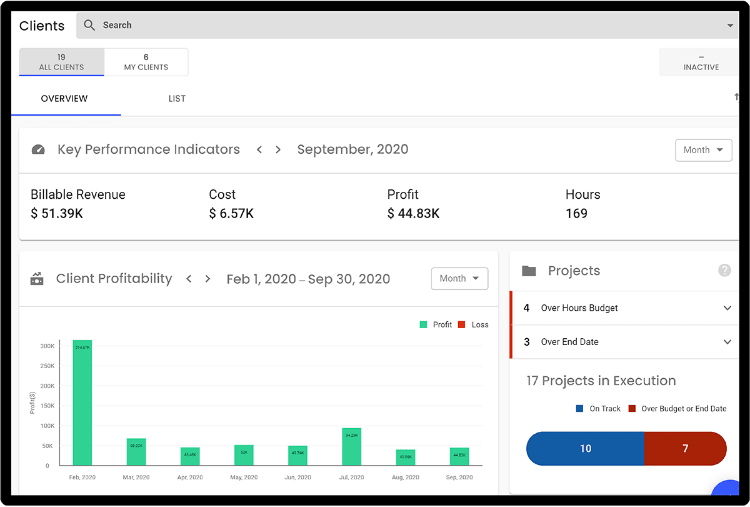The width and height of the screenshot is (750, 507).
Task: Click the Projects folder icon
Action: [529, 271]
